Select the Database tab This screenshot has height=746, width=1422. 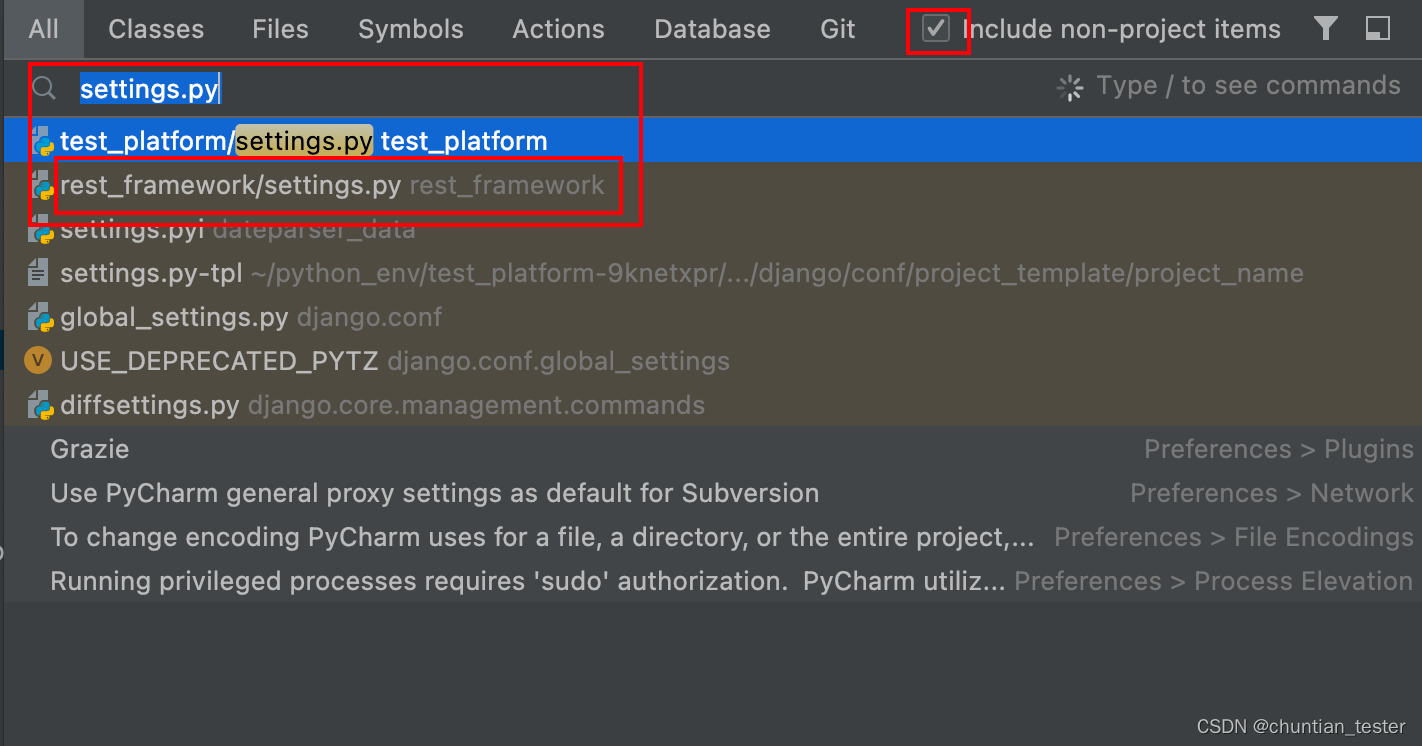712,29
